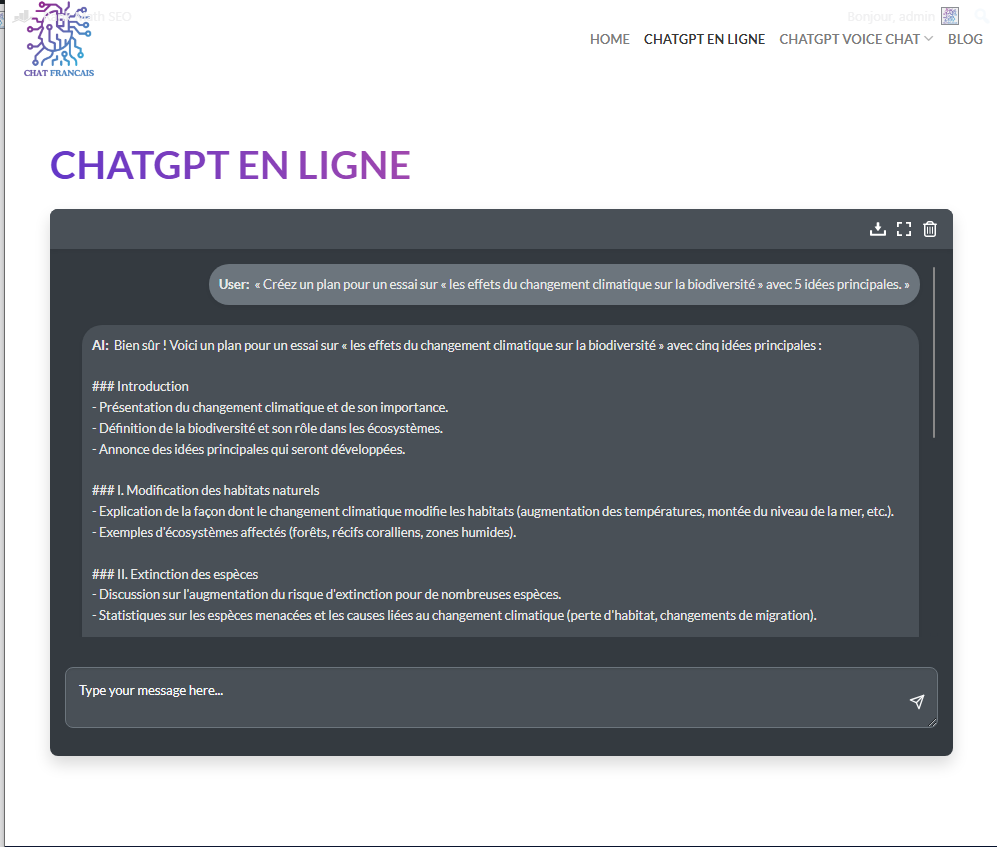
Task: Click 'Discussion sur l'augmentation du risque' line
Action: pos(326,595)
